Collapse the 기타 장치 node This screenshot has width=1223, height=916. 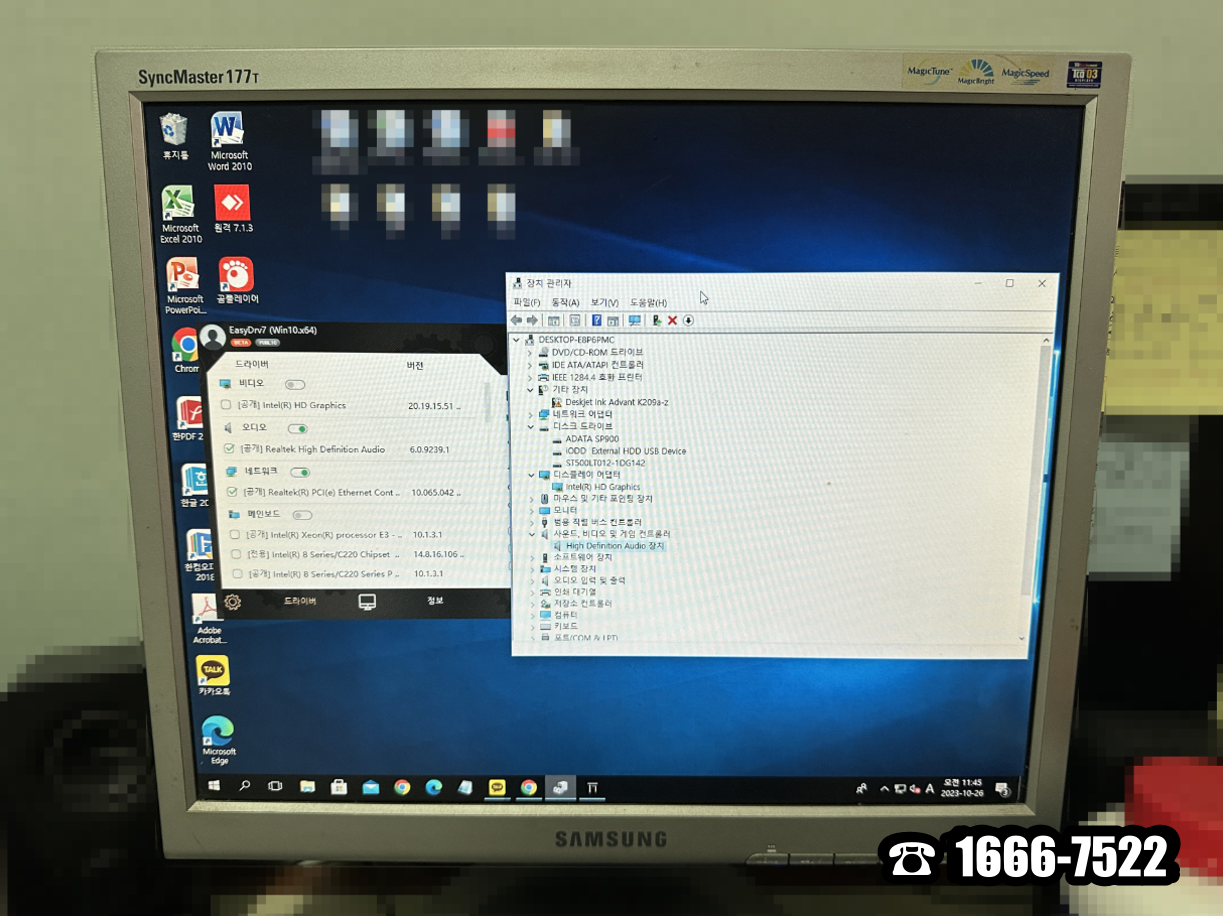[x=531, y=389]
